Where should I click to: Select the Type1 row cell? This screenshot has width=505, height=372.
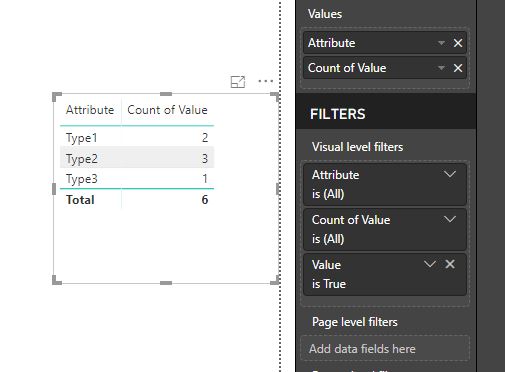pos(82,138)
